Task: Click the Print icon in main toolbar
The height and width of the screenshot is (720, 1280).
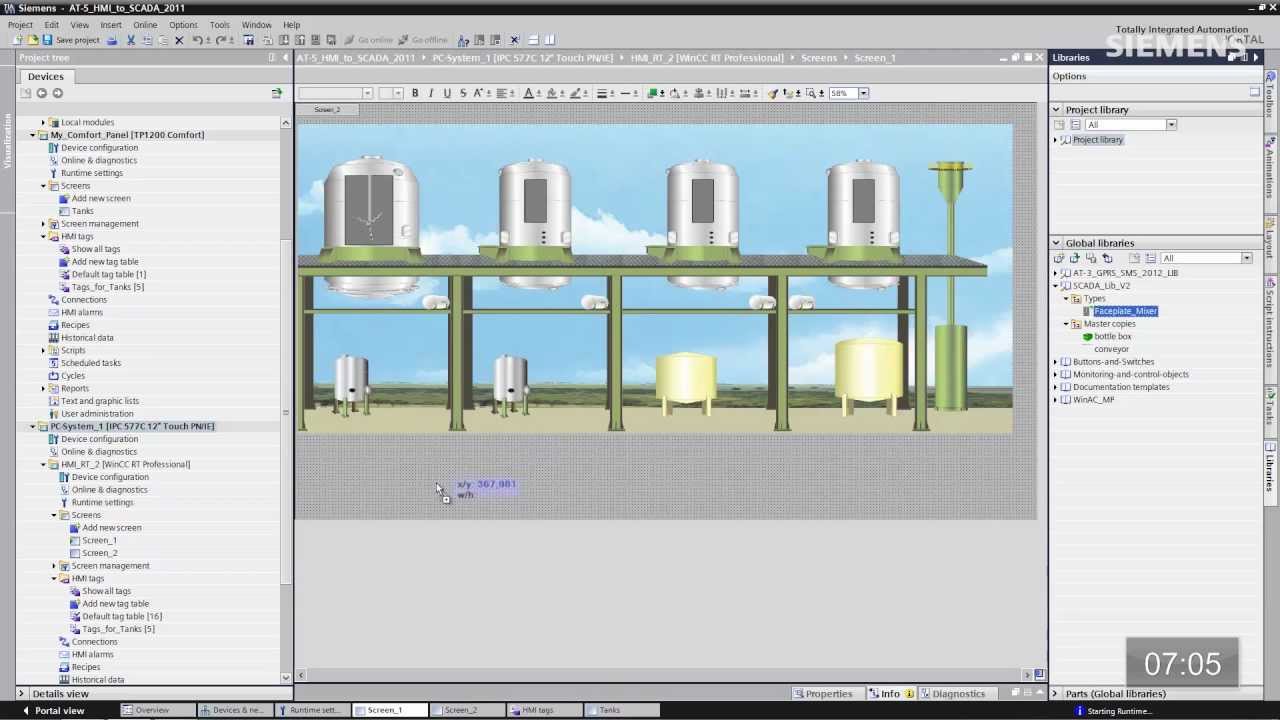Action: [x=112, y=40]
